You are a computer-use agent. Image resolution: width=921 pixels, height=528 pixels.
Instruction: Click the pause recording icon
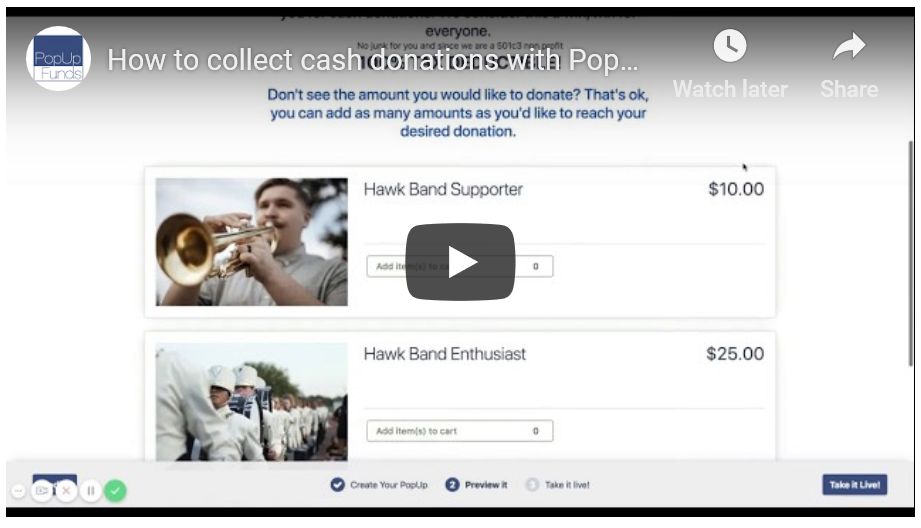[x=91, y=490]
